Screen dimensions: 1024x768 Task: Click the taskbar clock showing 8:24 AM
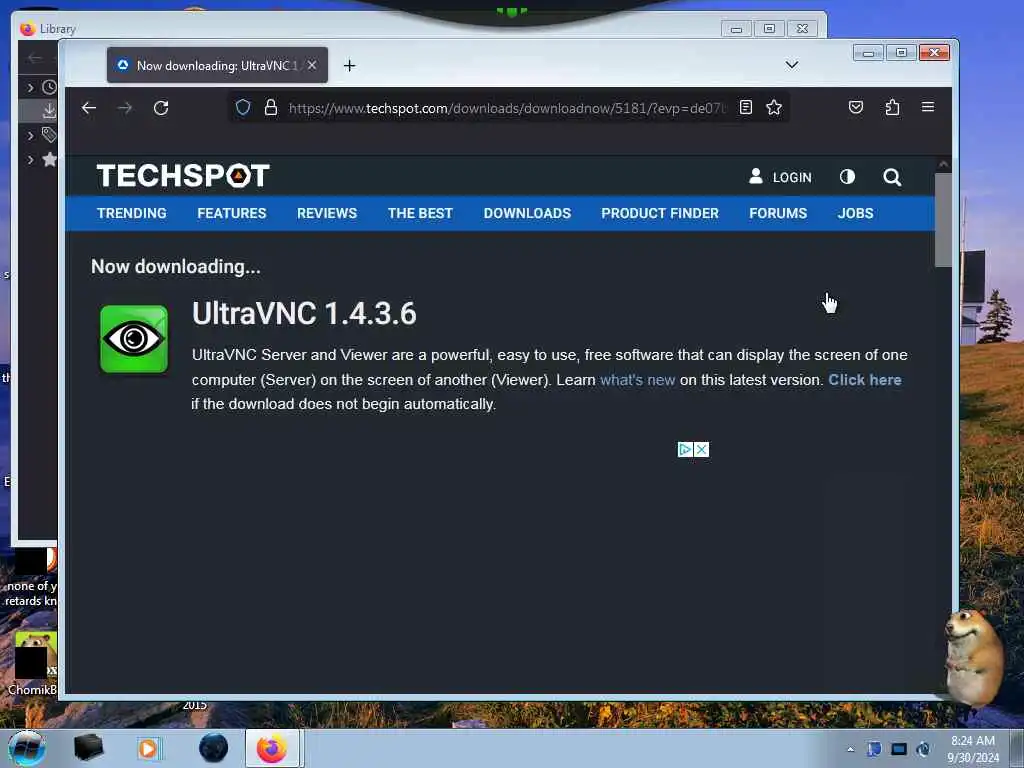[x=973, y=749]
